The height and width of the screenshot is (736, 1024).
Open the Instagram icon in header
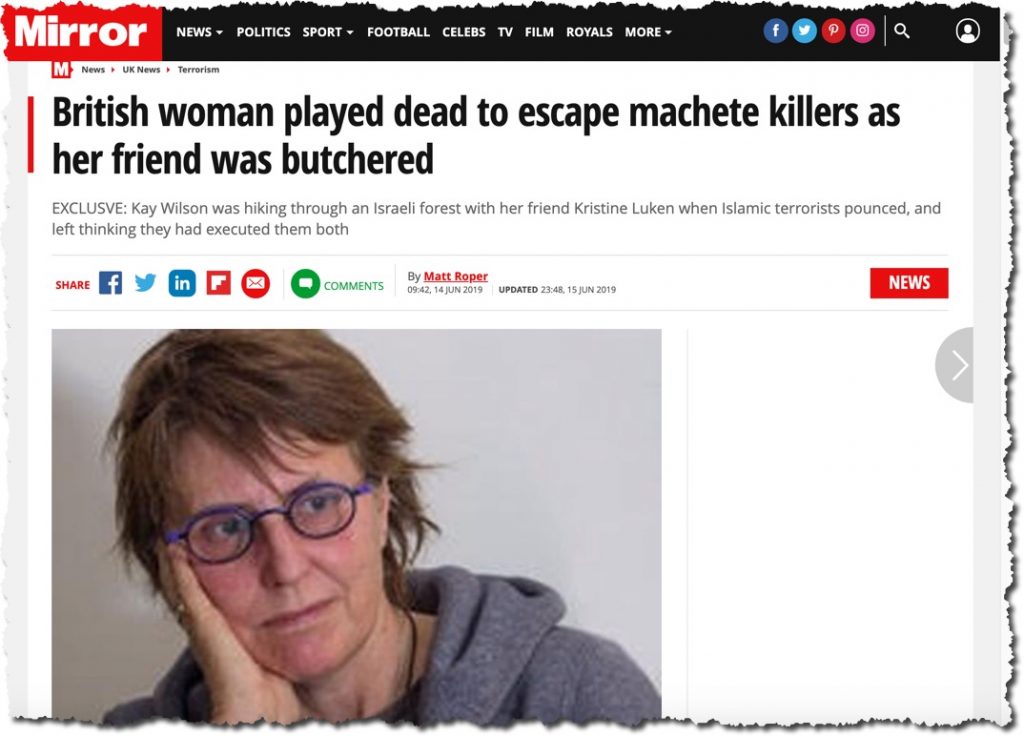[x=862, y=31]
